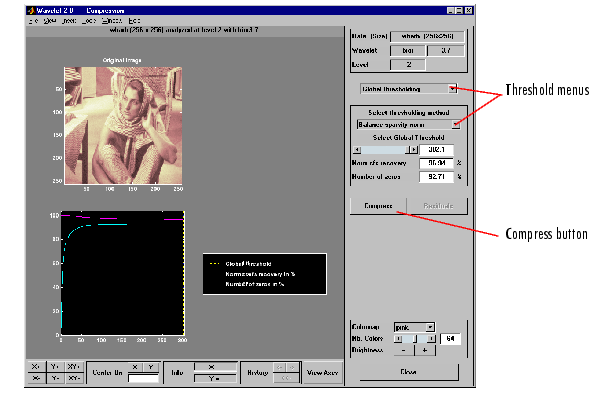Click the X+ zoom button

pyautogui.click(x=36, y=367)
